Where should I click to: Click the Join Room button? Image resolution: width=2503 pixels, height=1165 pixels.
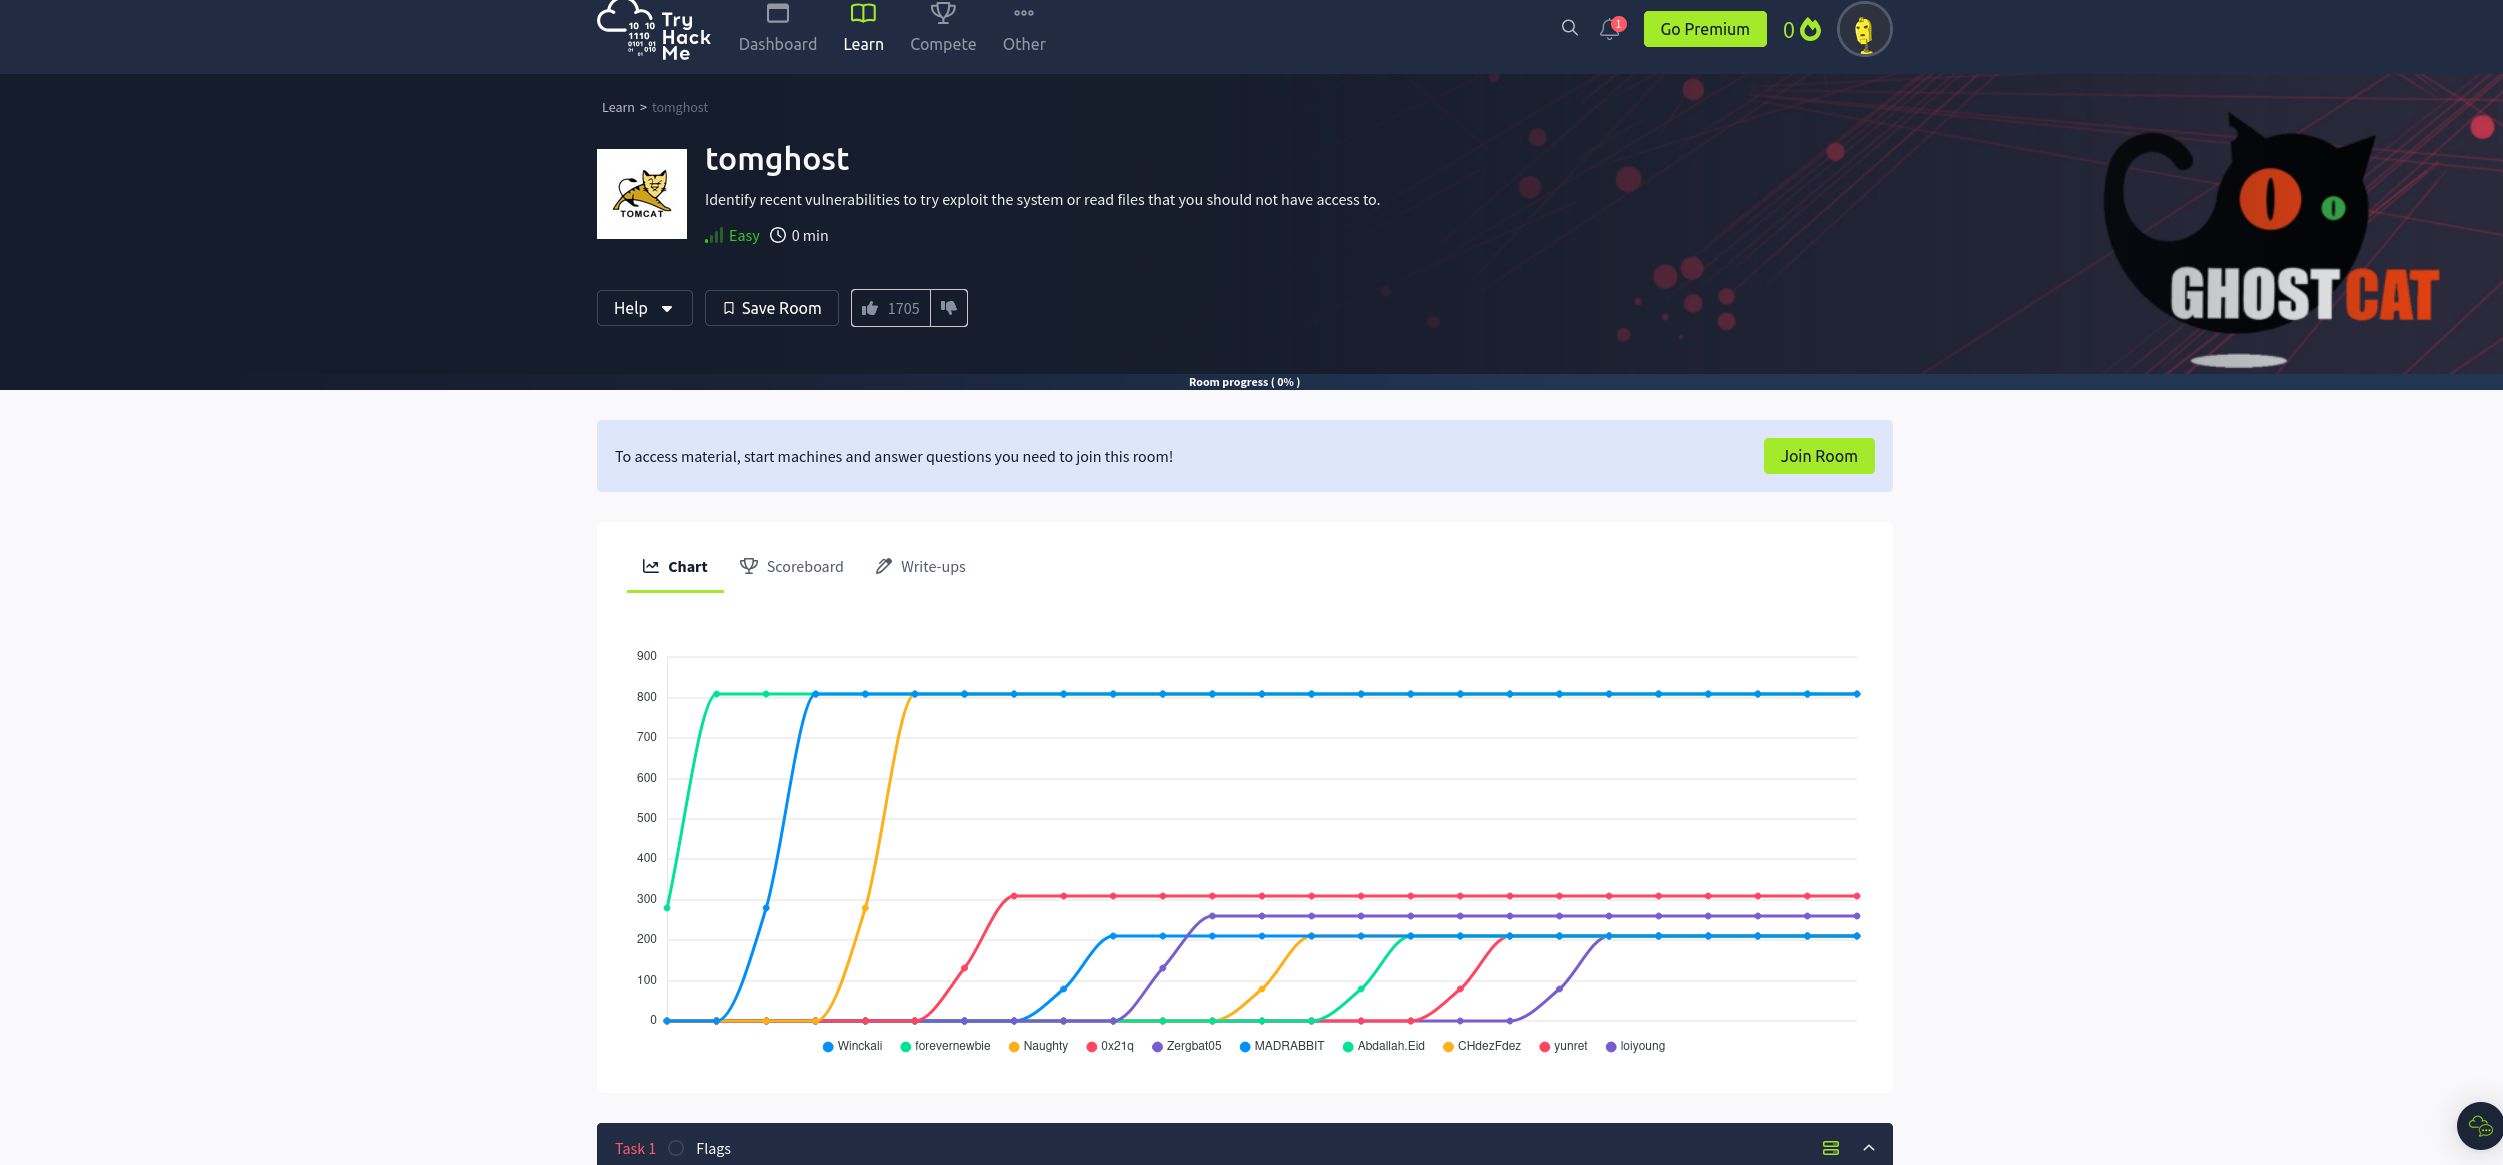(1818, 456)
